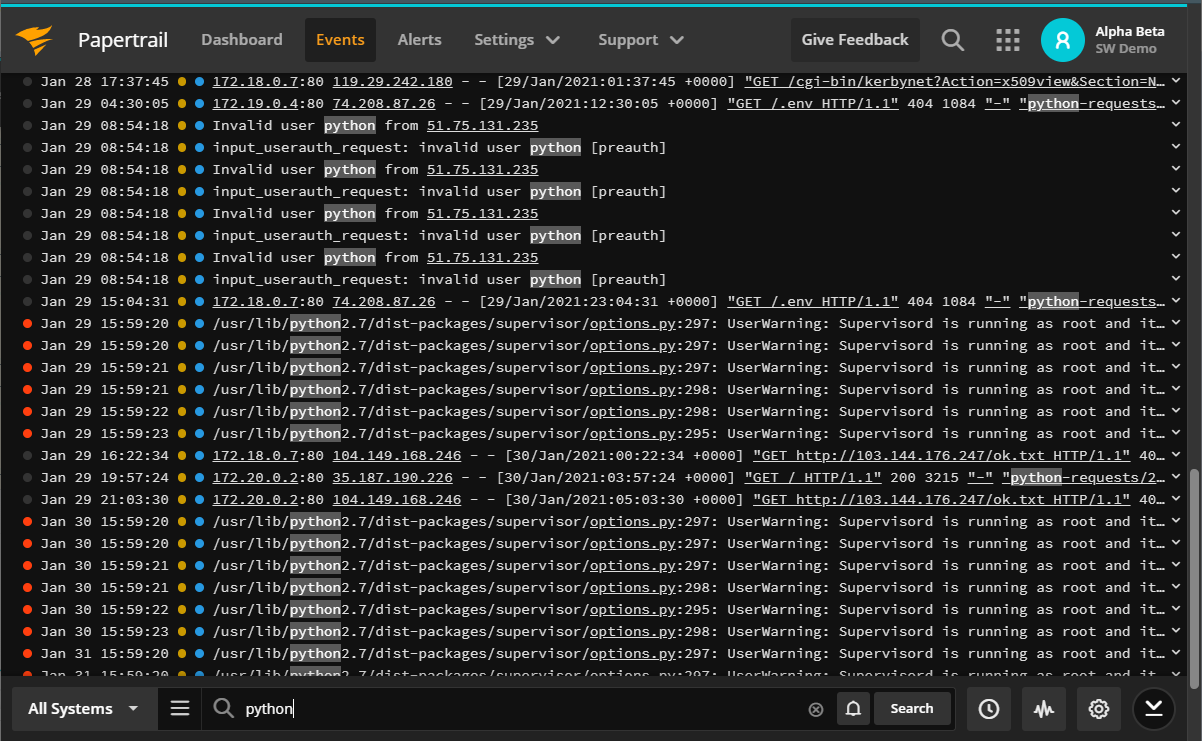Viewport: 1202px width, 741px height.
Task: Expand the Settings navigation dropdown
Action: coord(517,40)
